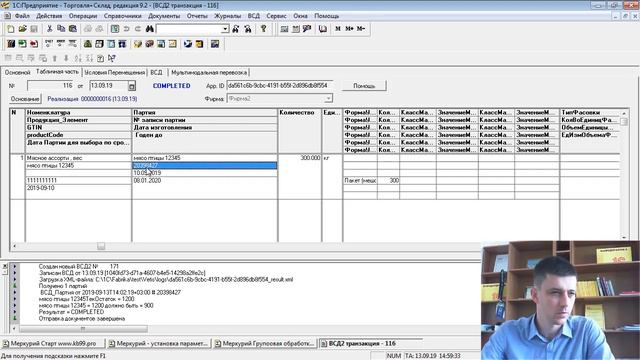
Task: Click the move row down arrow icon
Action: 66,58
